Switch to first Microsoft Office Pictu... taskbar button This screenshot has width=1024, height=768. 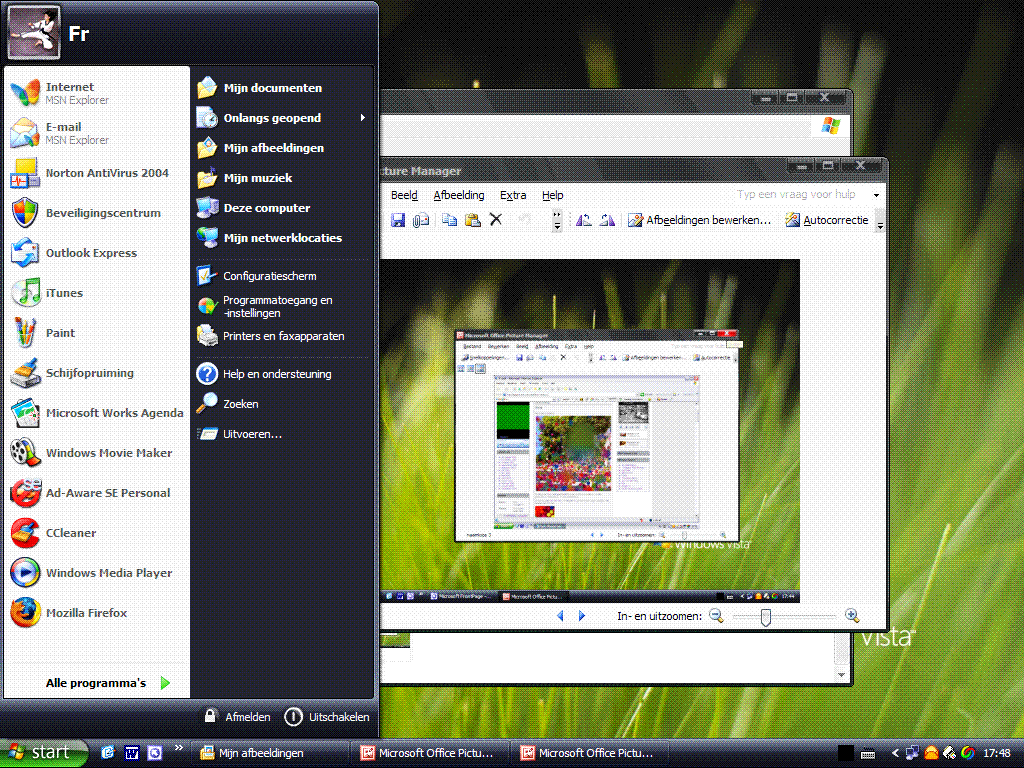click(x=430, y=753)
